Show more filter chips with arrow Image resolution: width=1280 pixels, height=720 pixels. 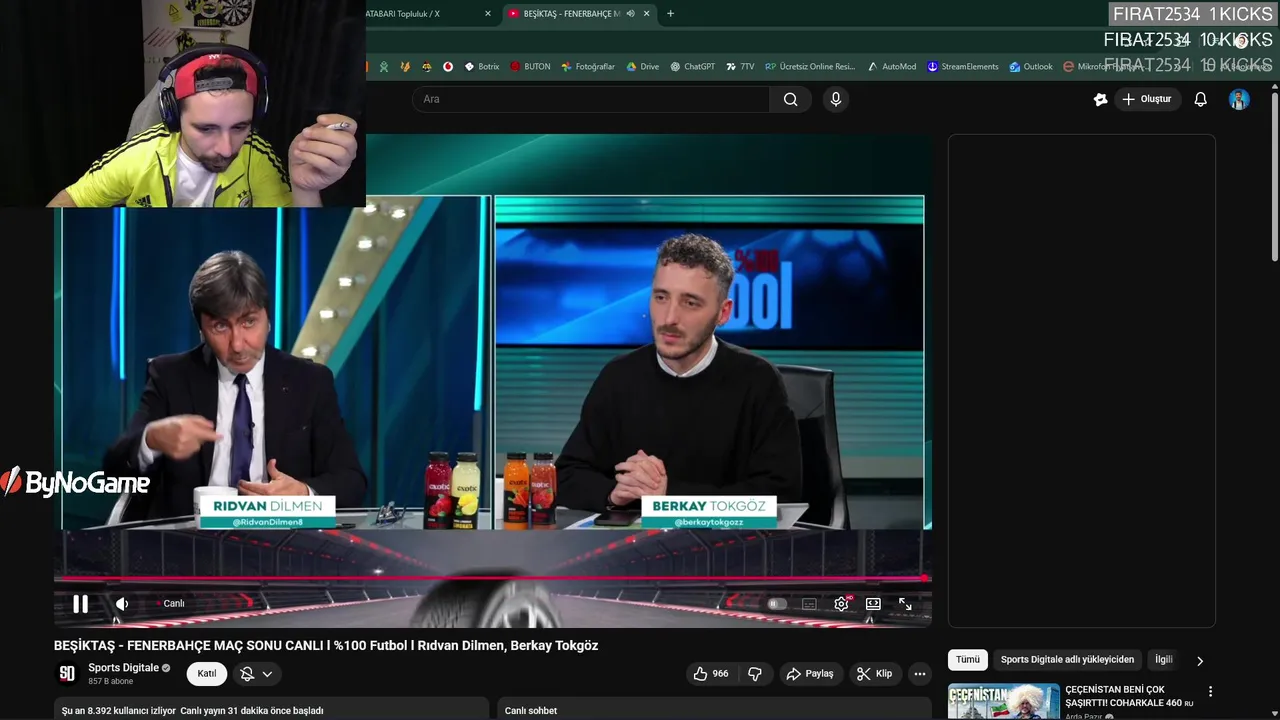tap(1200, 661)
